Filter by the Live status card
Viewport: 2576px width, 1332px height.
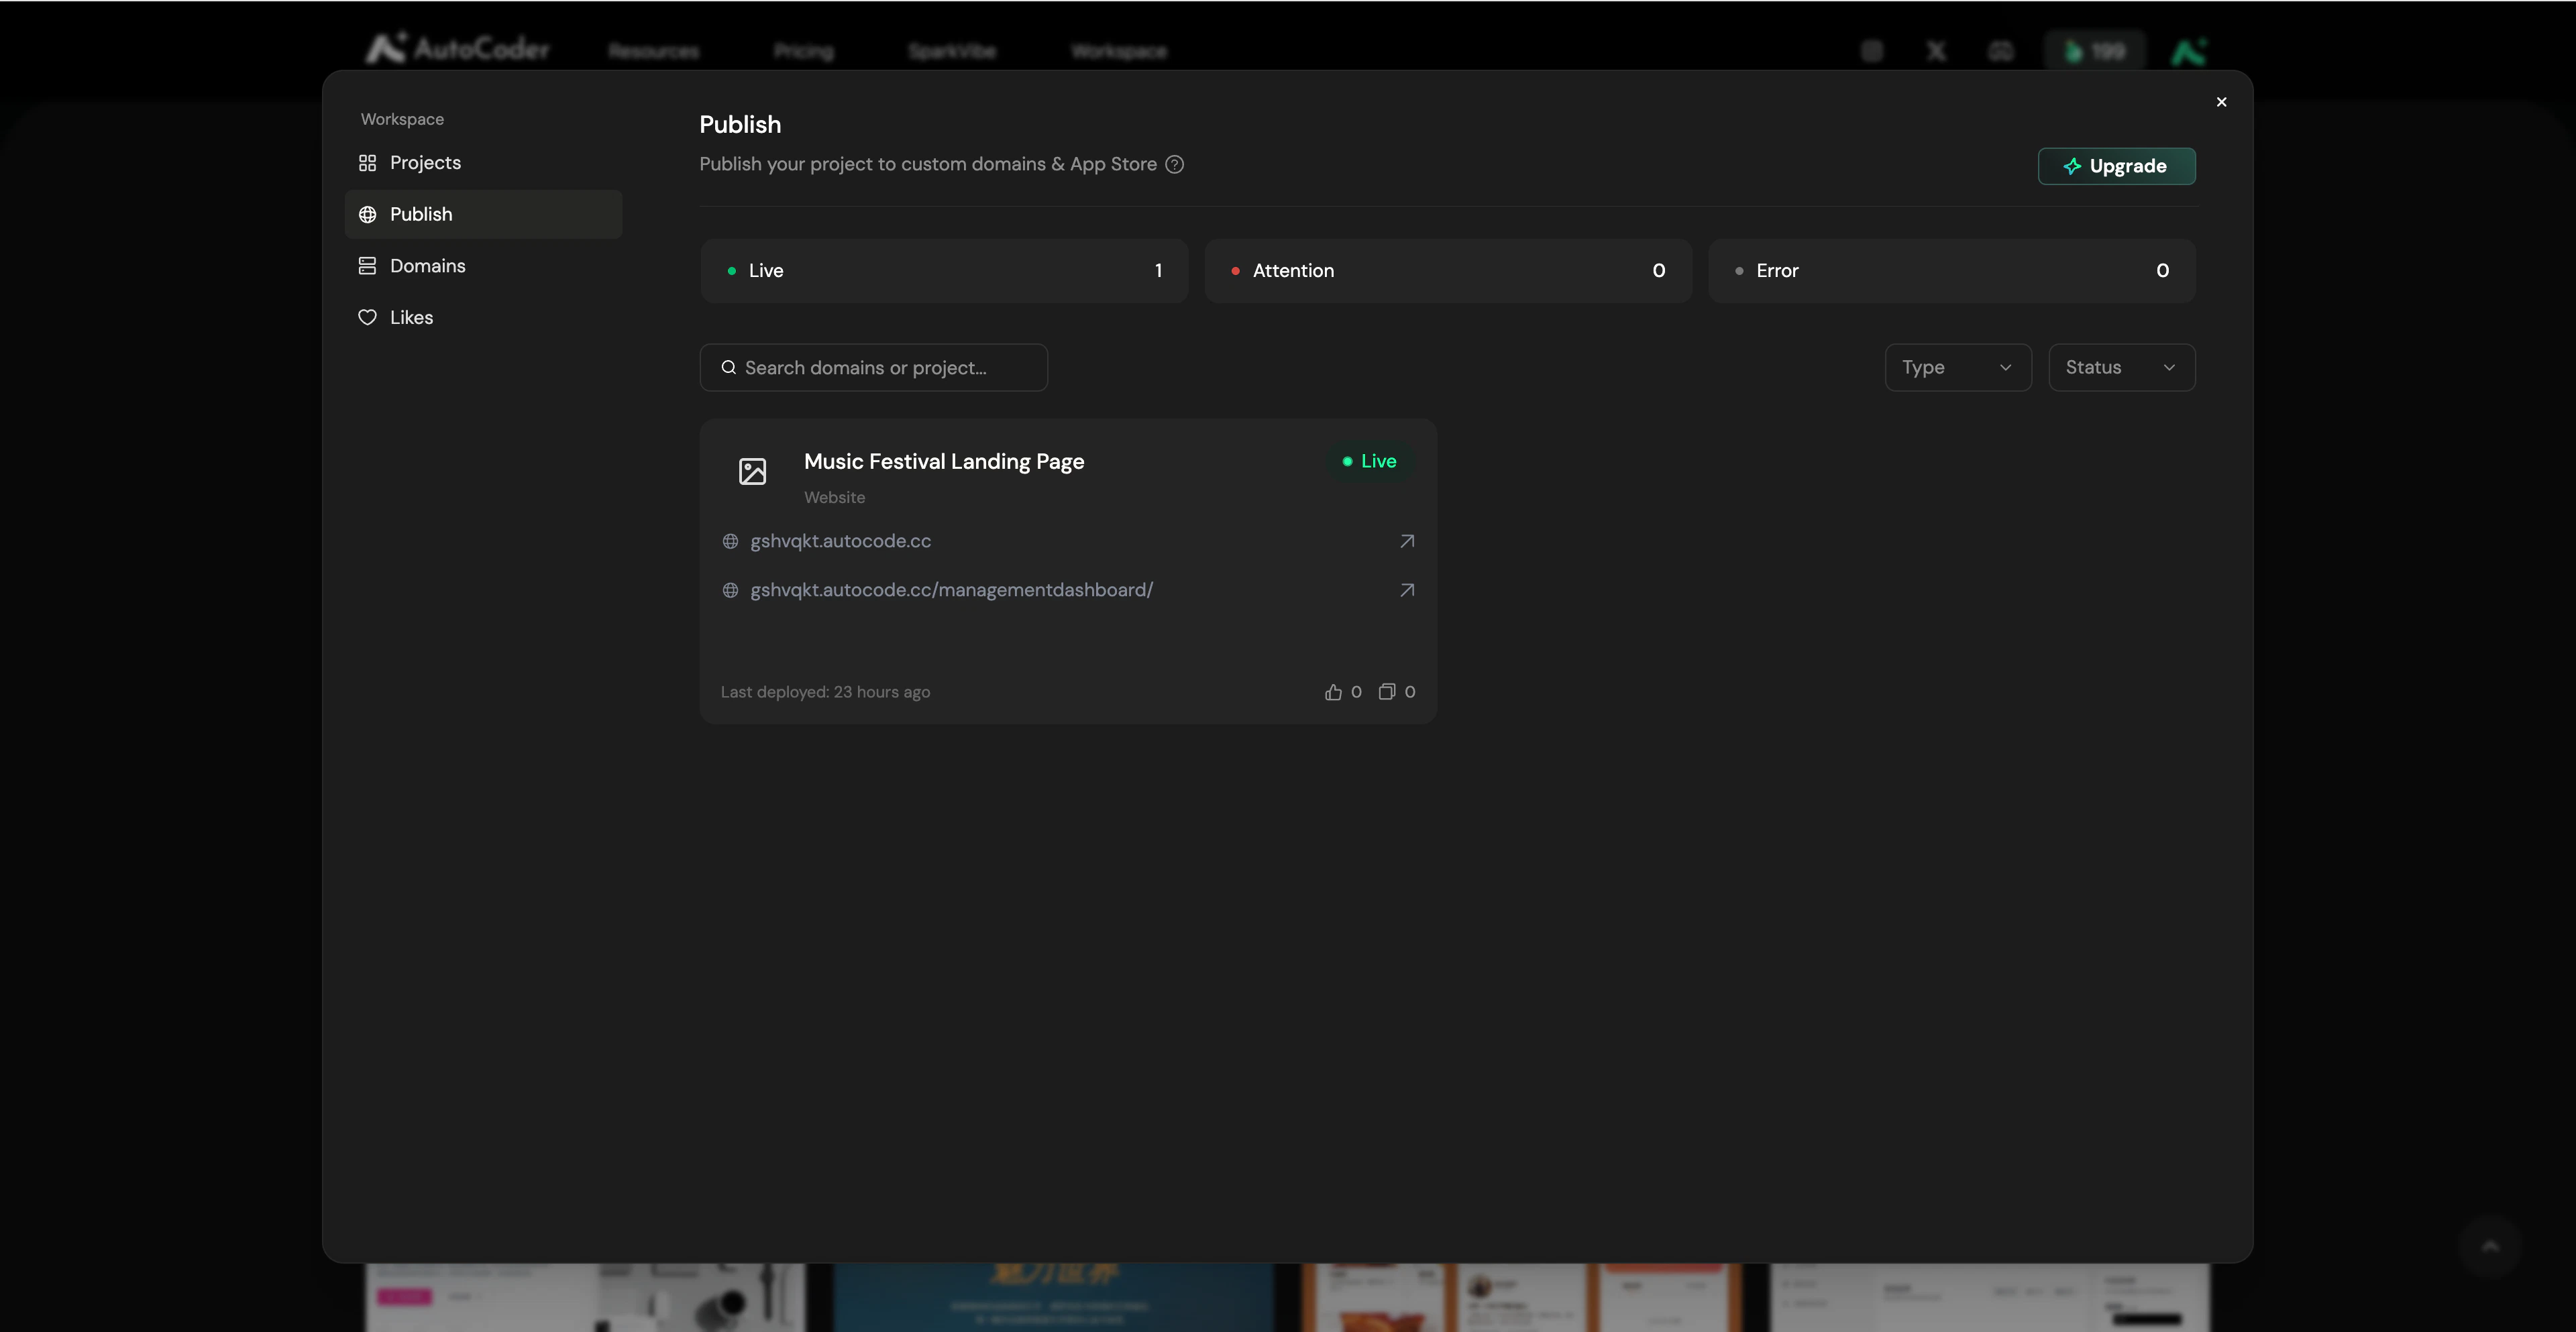(x=943, y=271)
